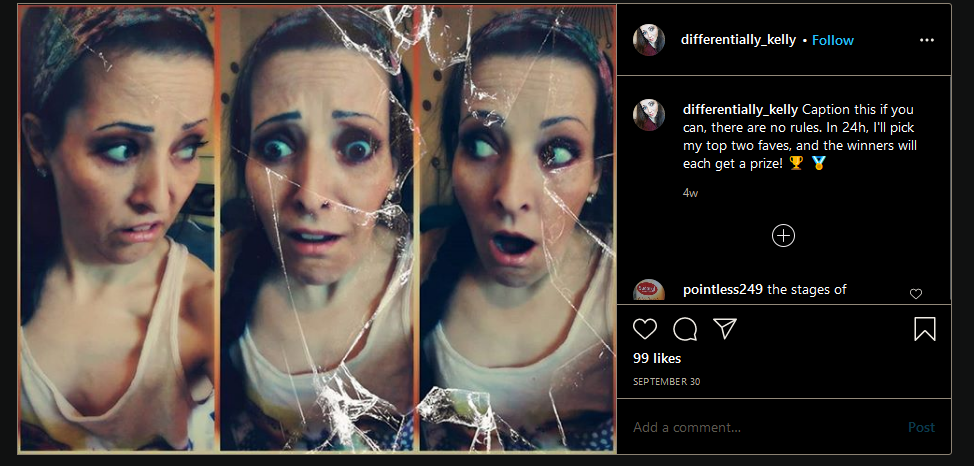Click the cracked-glass selfie collage photo
The image size is (974, 466).
tap(317, 228)
